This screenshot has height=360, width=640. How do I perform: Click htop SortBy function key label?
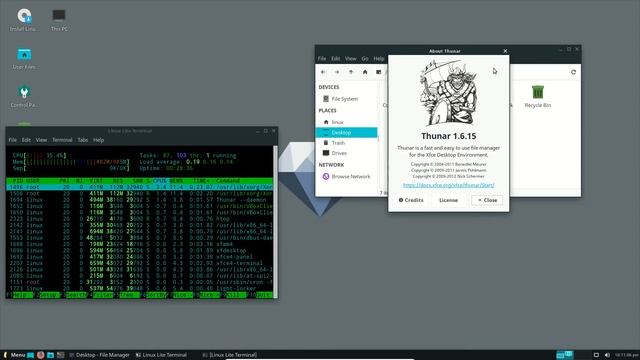(156, 295)
